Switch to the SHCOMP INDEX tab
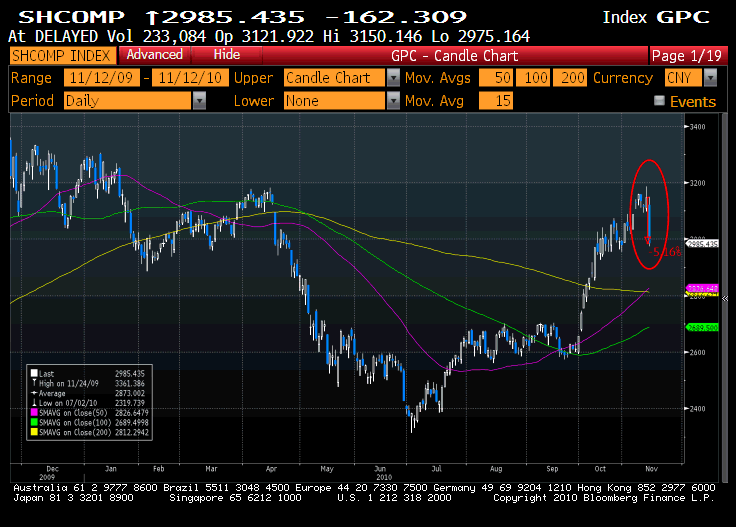 (x=61, y=55)
